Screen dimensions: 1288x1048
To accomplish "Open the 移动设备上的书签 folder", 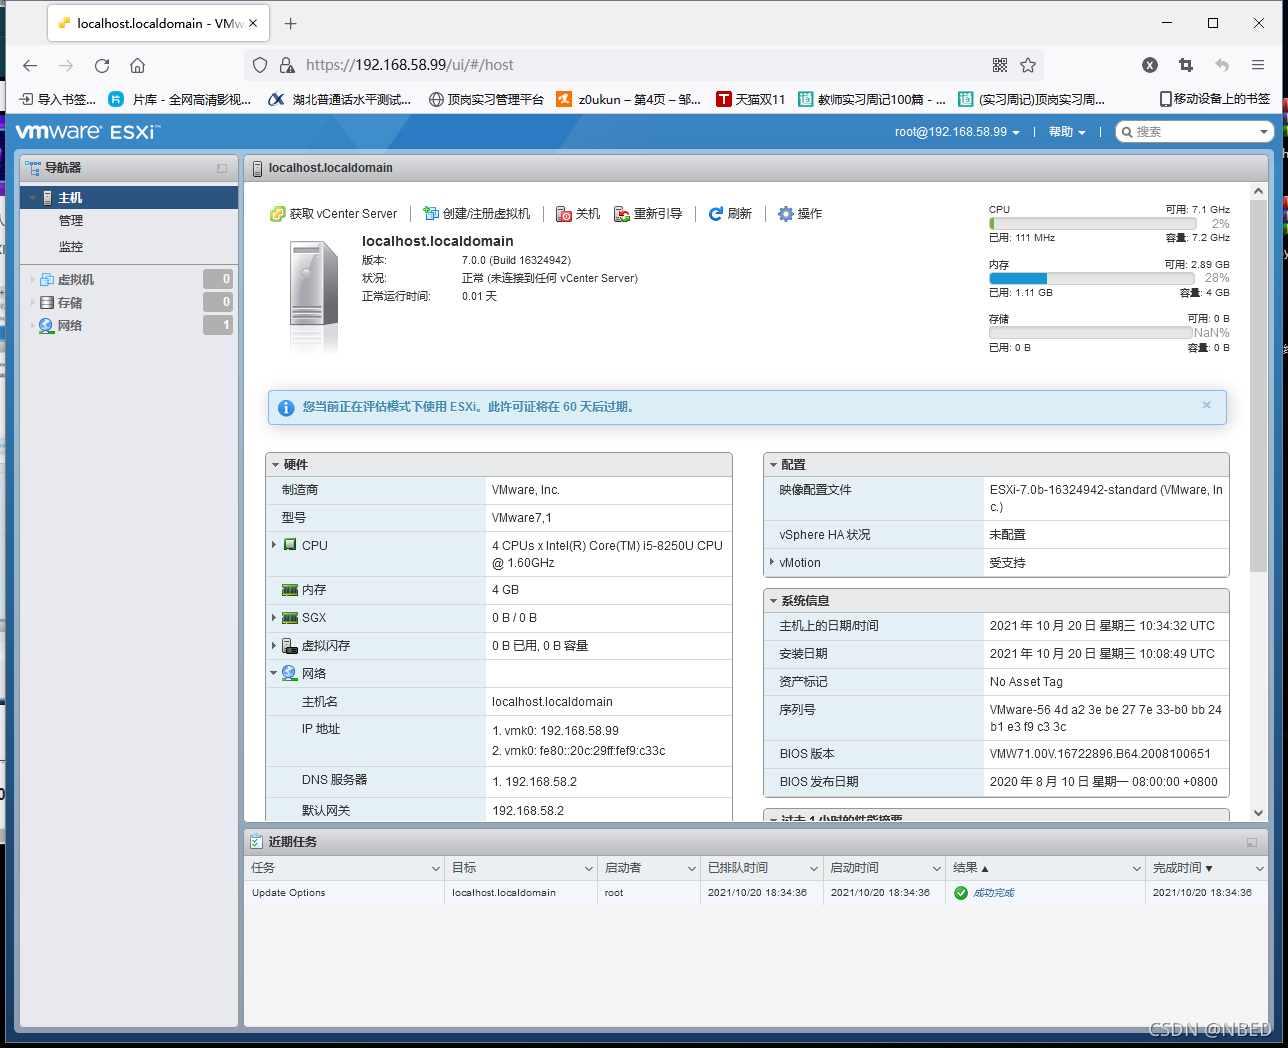I will pyautogui.click(x=1214, y=99).
